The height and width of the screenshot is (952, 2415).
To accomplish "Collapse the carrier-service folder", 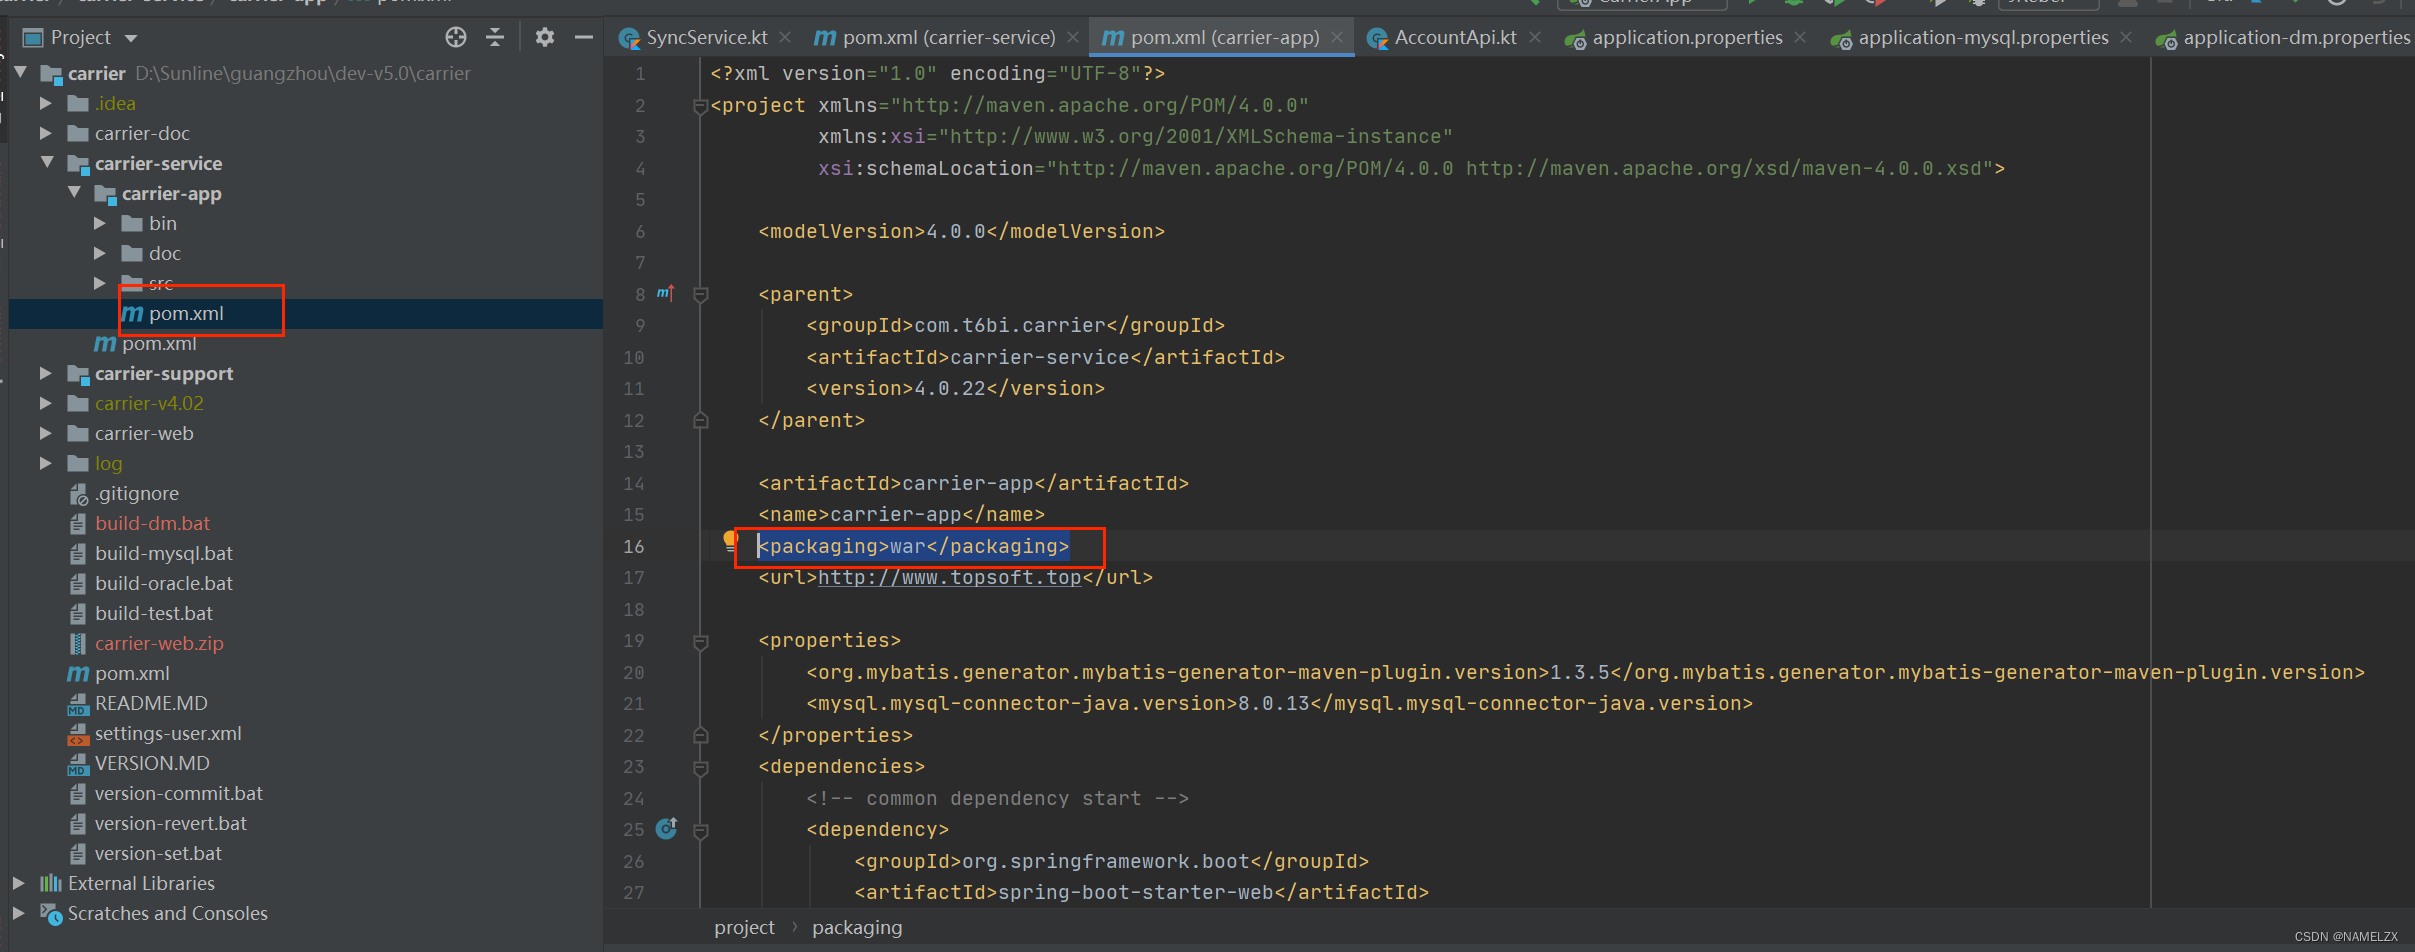I will click(47, 163).
